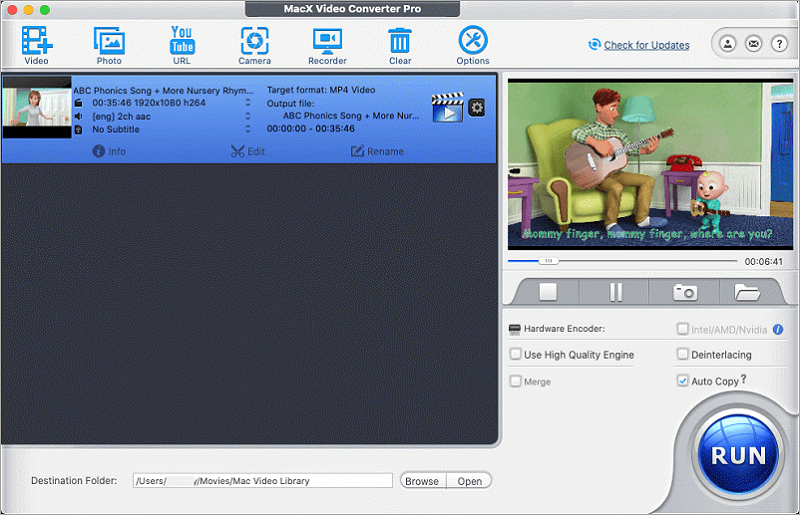Change audio track [eng] 2ch aac stepper
The width and height of the screenshot is (800, 515).
tap(248, 116)
